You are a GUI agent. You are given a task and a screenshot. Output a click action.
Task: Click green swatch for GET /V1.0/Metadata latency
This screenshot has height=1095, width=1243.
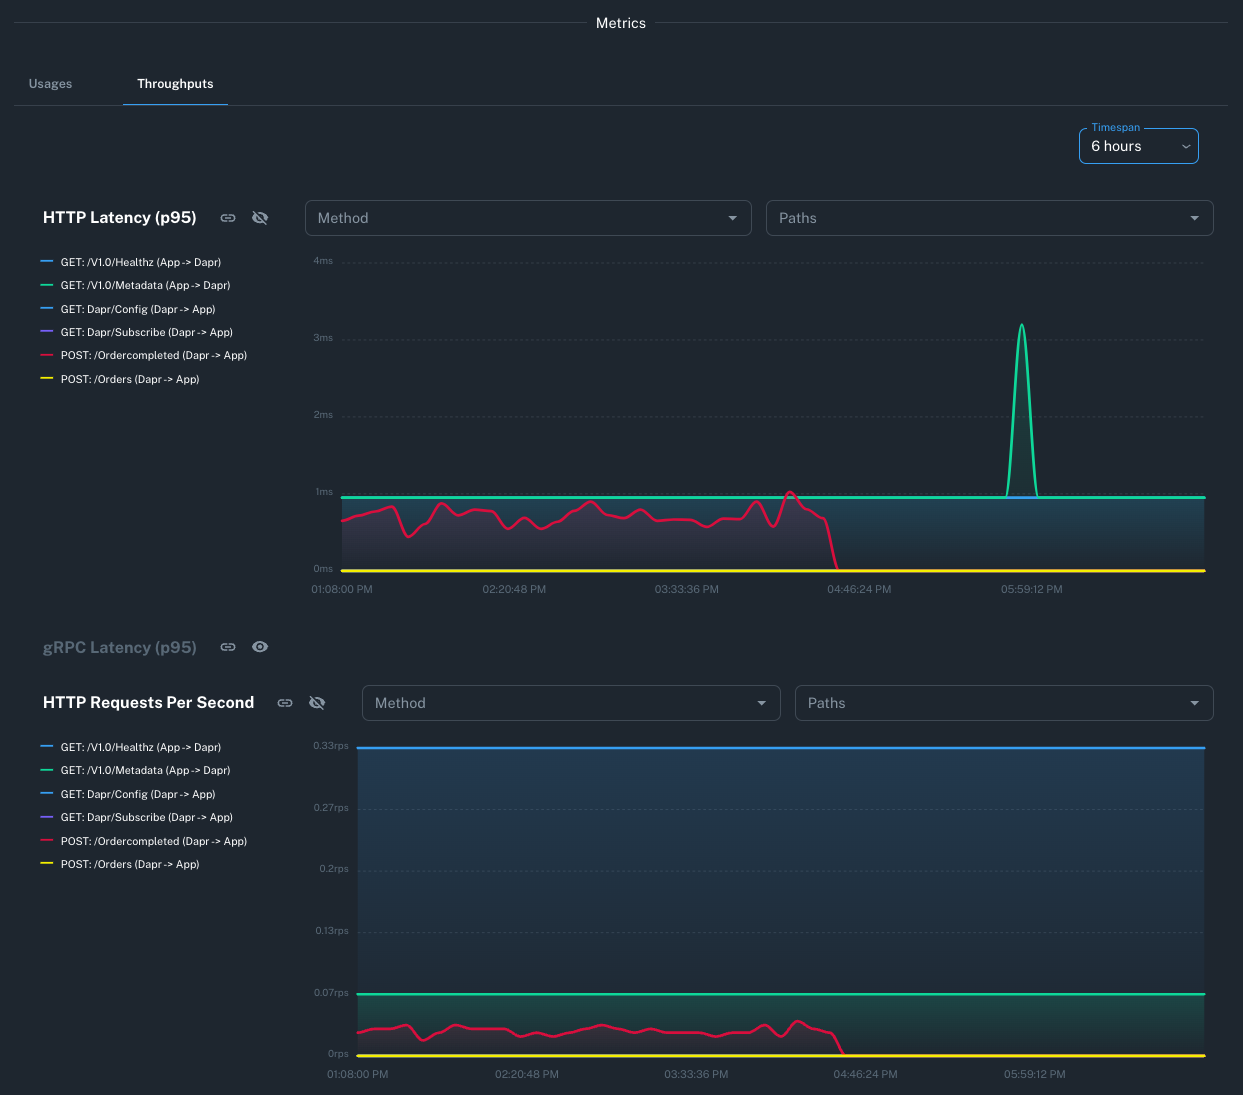click(x=46, y=285)
